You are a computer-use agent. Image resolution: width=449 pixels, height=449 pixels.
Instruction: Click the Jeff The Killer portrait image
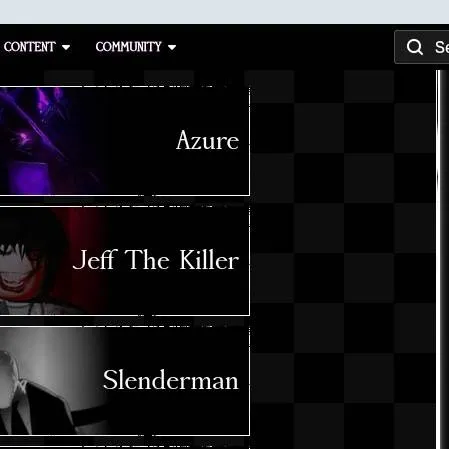coord(53,261)
